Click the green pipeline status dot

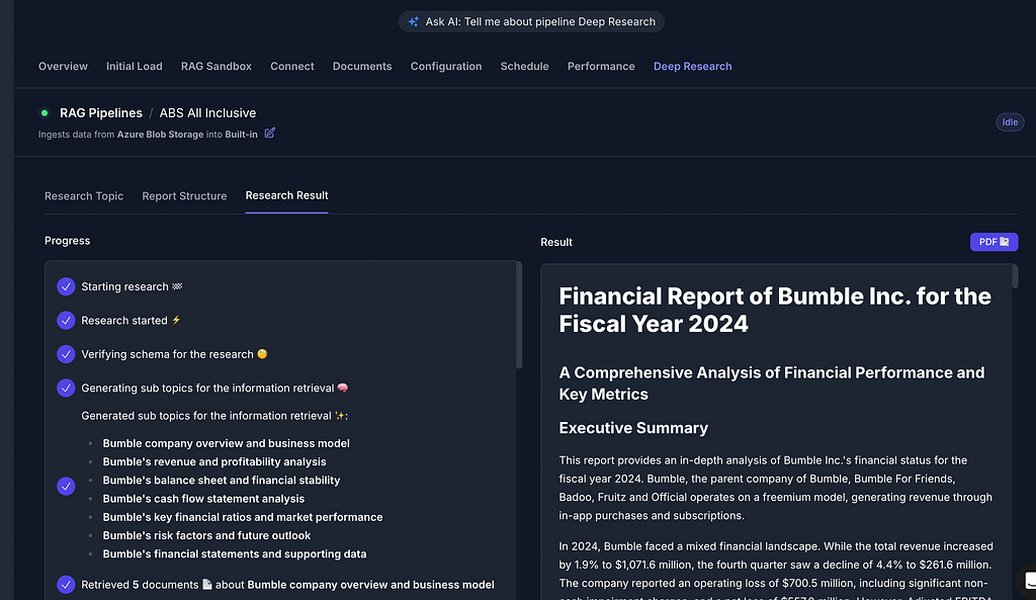44,113
